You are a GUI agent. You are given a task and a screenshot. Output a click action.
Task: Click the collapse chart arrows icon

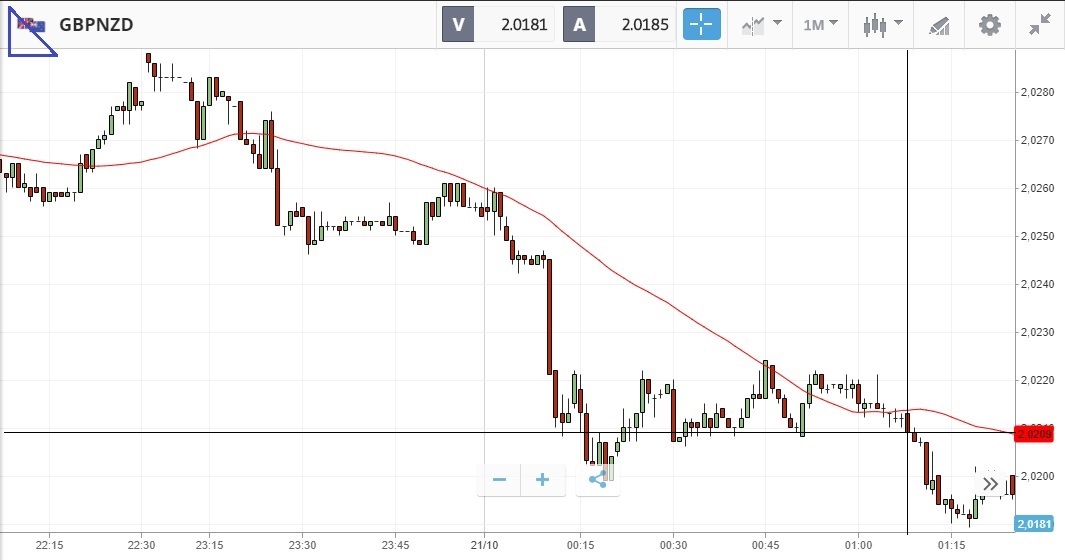(x=1040, y=24)
